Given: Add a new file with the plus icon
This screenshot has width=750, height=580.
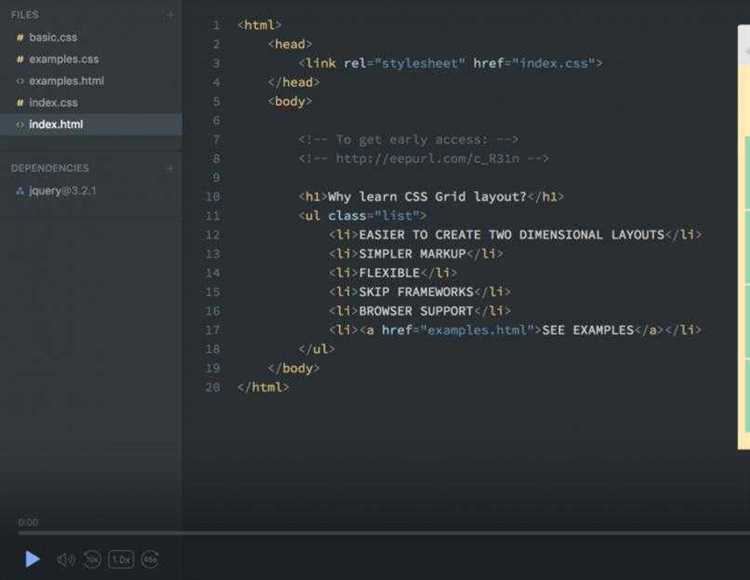Looking at the screenshot, I should [170, 15].
